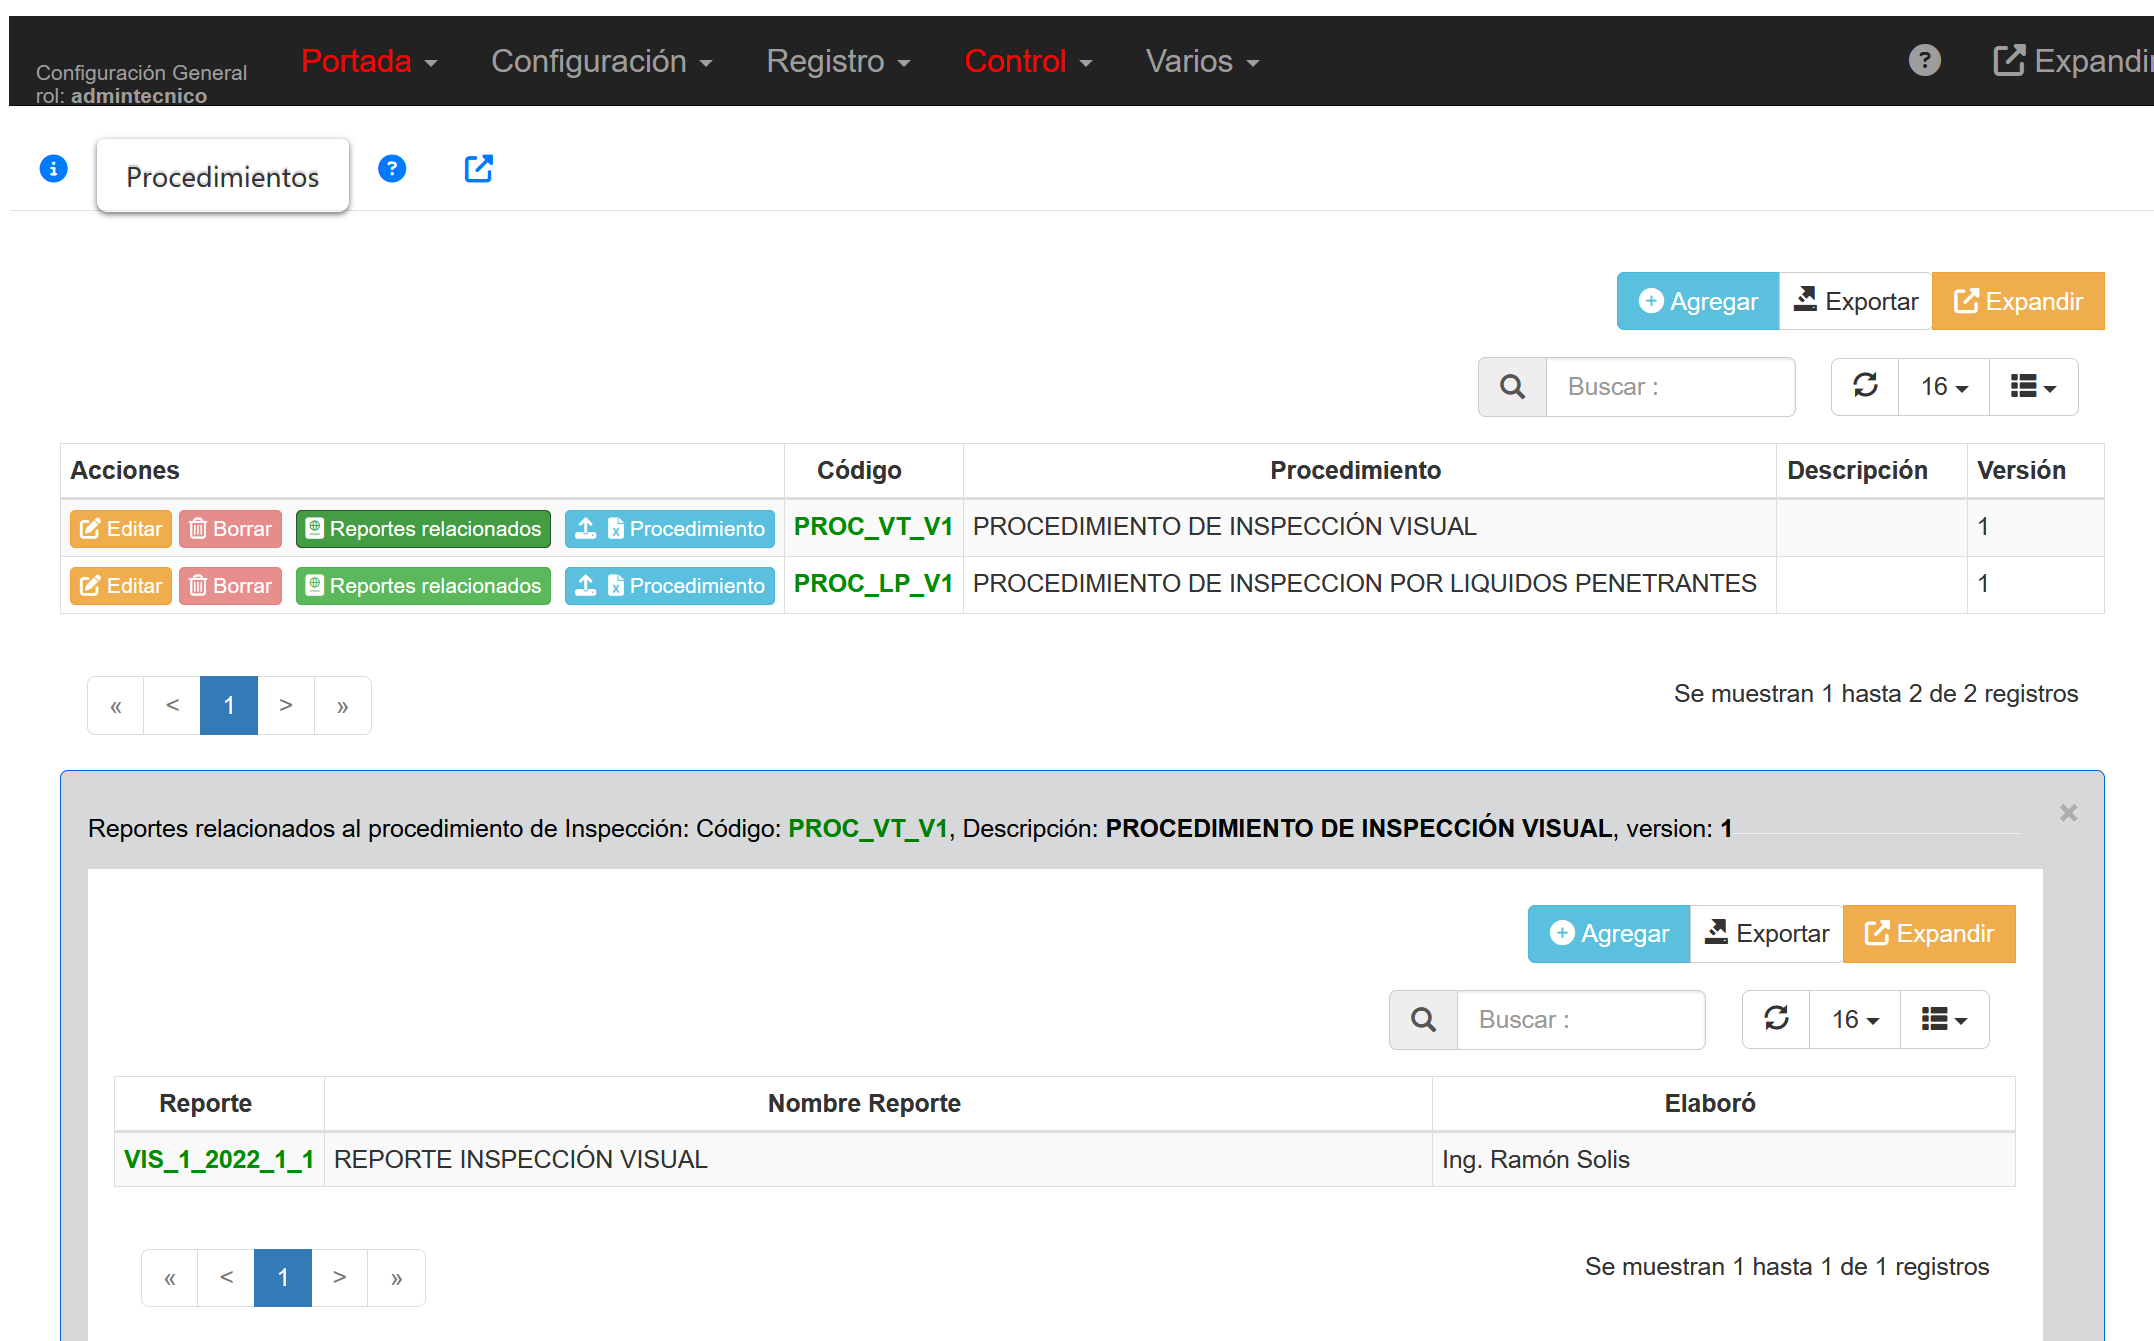Open the upper table columns list dropdown

(x=2033, y=387)
